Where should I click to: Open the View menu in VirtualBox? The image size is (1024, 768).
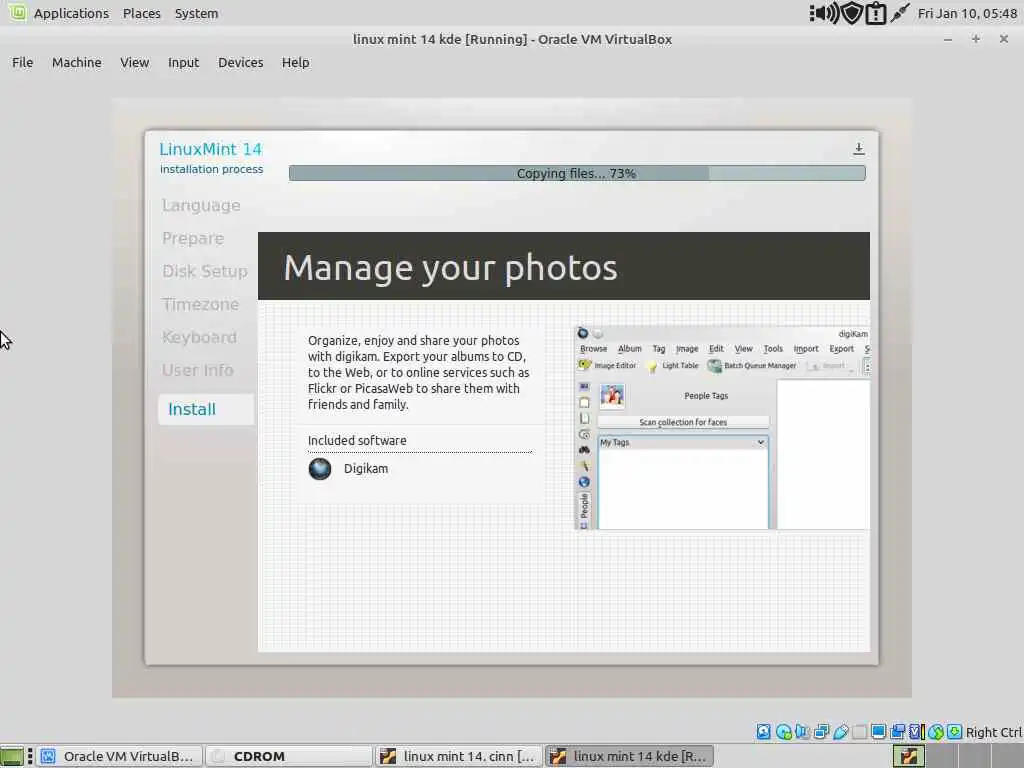pos(135,63)
